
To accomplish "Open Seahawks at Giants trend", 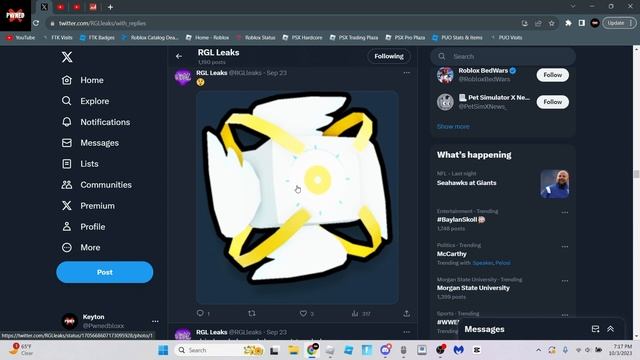I will [x=467, y=183].
